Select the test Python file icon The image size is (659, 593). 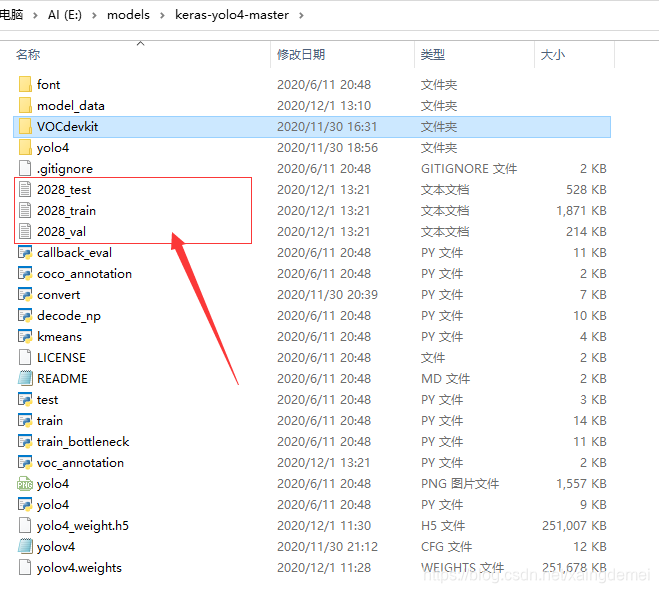click(x=25, y=399)
